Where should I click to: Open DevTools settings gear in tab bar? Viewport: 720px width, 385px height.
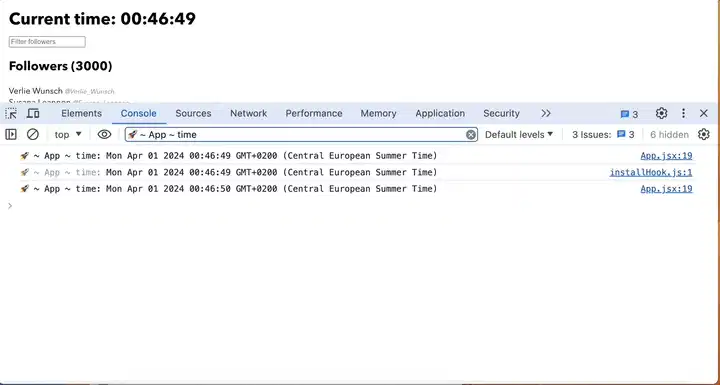(661, 113)
